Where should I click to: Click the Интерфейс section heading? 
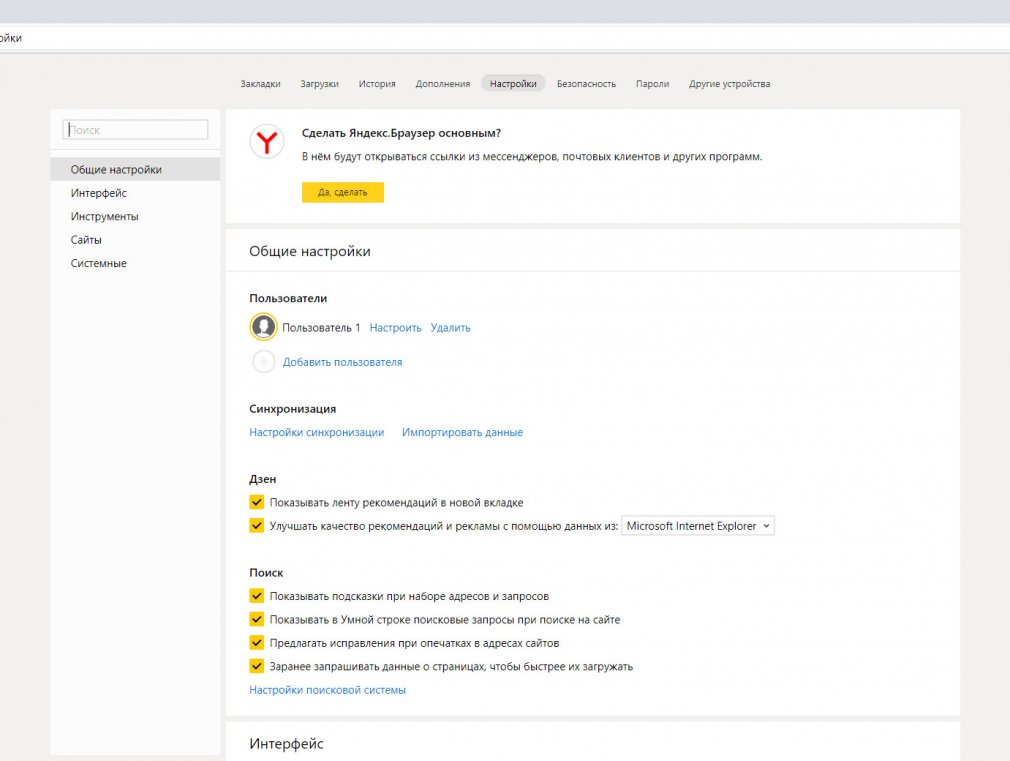tap(286, 744)
